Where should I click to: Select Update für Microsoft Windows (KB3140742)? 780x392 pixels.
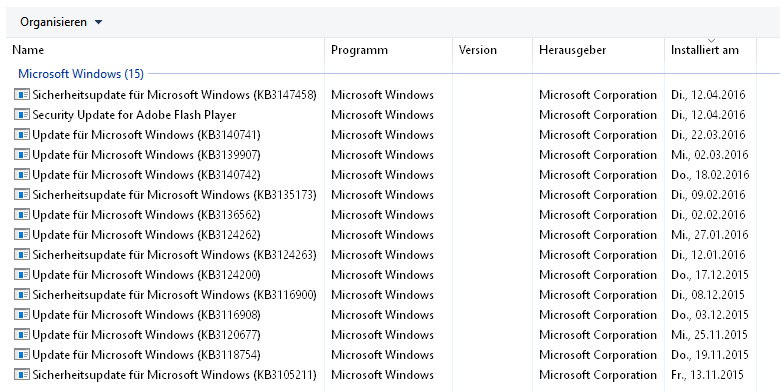pos(382,175)
